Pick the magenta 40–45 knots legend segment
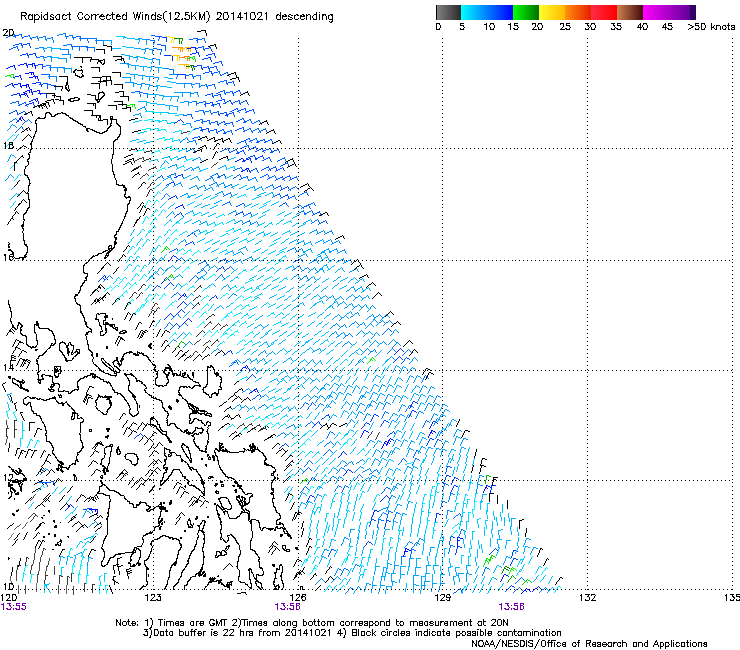 tap(656, 12)
